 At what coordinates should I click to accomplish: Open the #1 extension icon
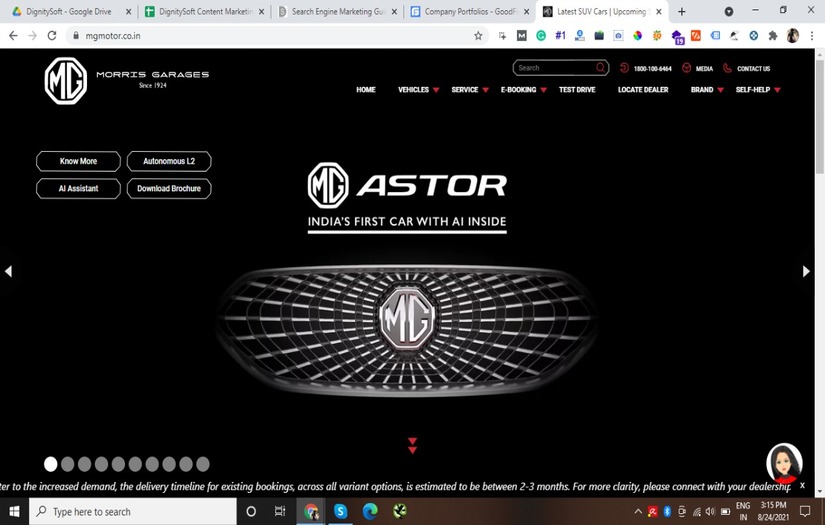pyautogui.click(x=560, y=36)
